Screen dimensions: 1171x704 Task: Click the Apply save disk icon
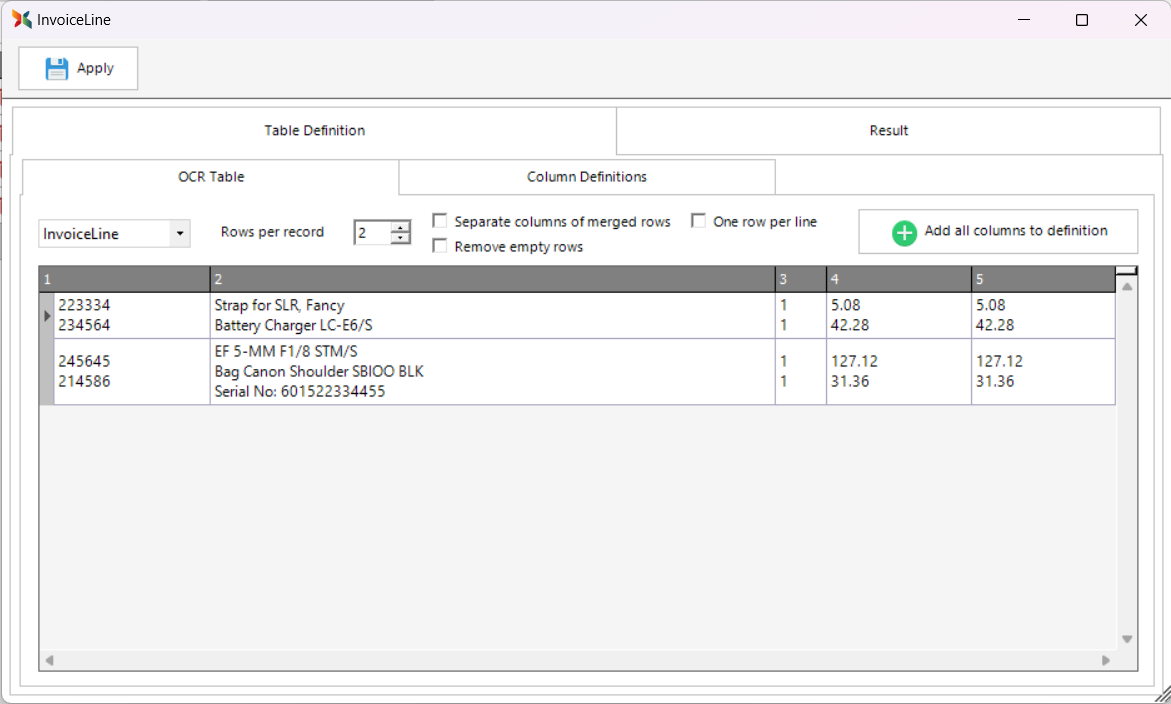57,68
